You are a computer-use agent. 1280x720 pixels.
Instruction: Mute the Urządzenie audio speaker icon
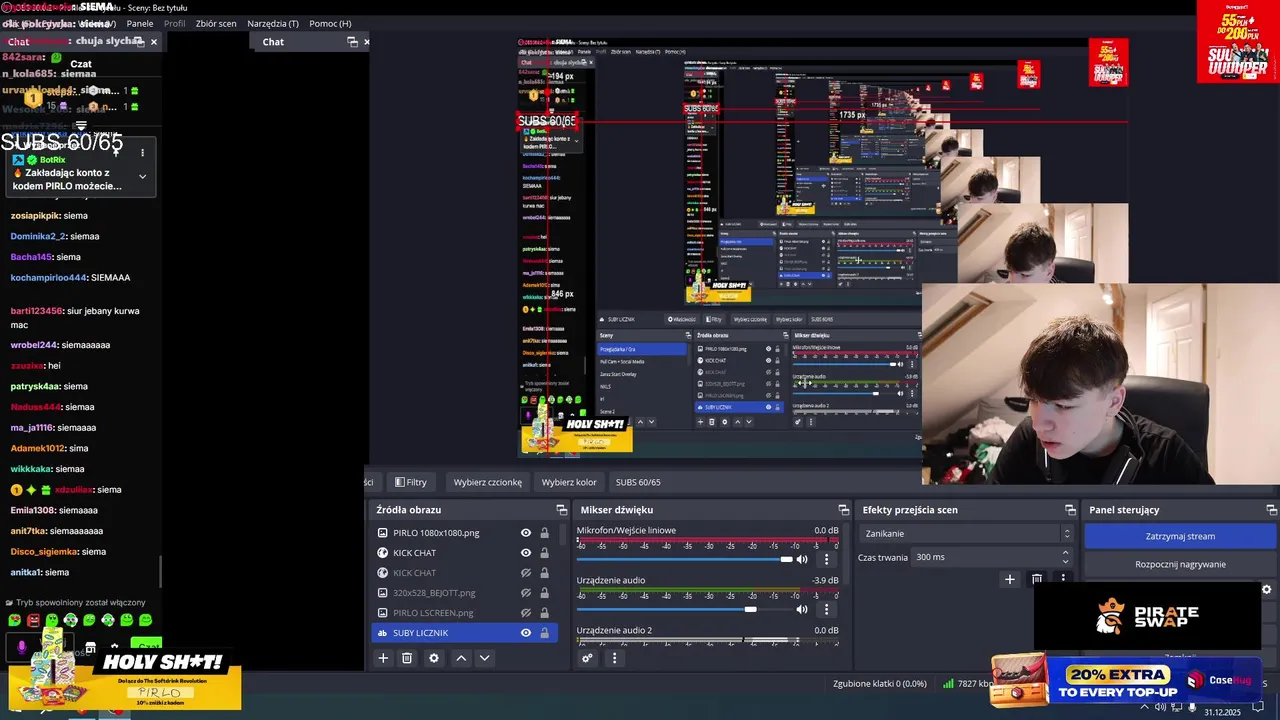[802, 609]
